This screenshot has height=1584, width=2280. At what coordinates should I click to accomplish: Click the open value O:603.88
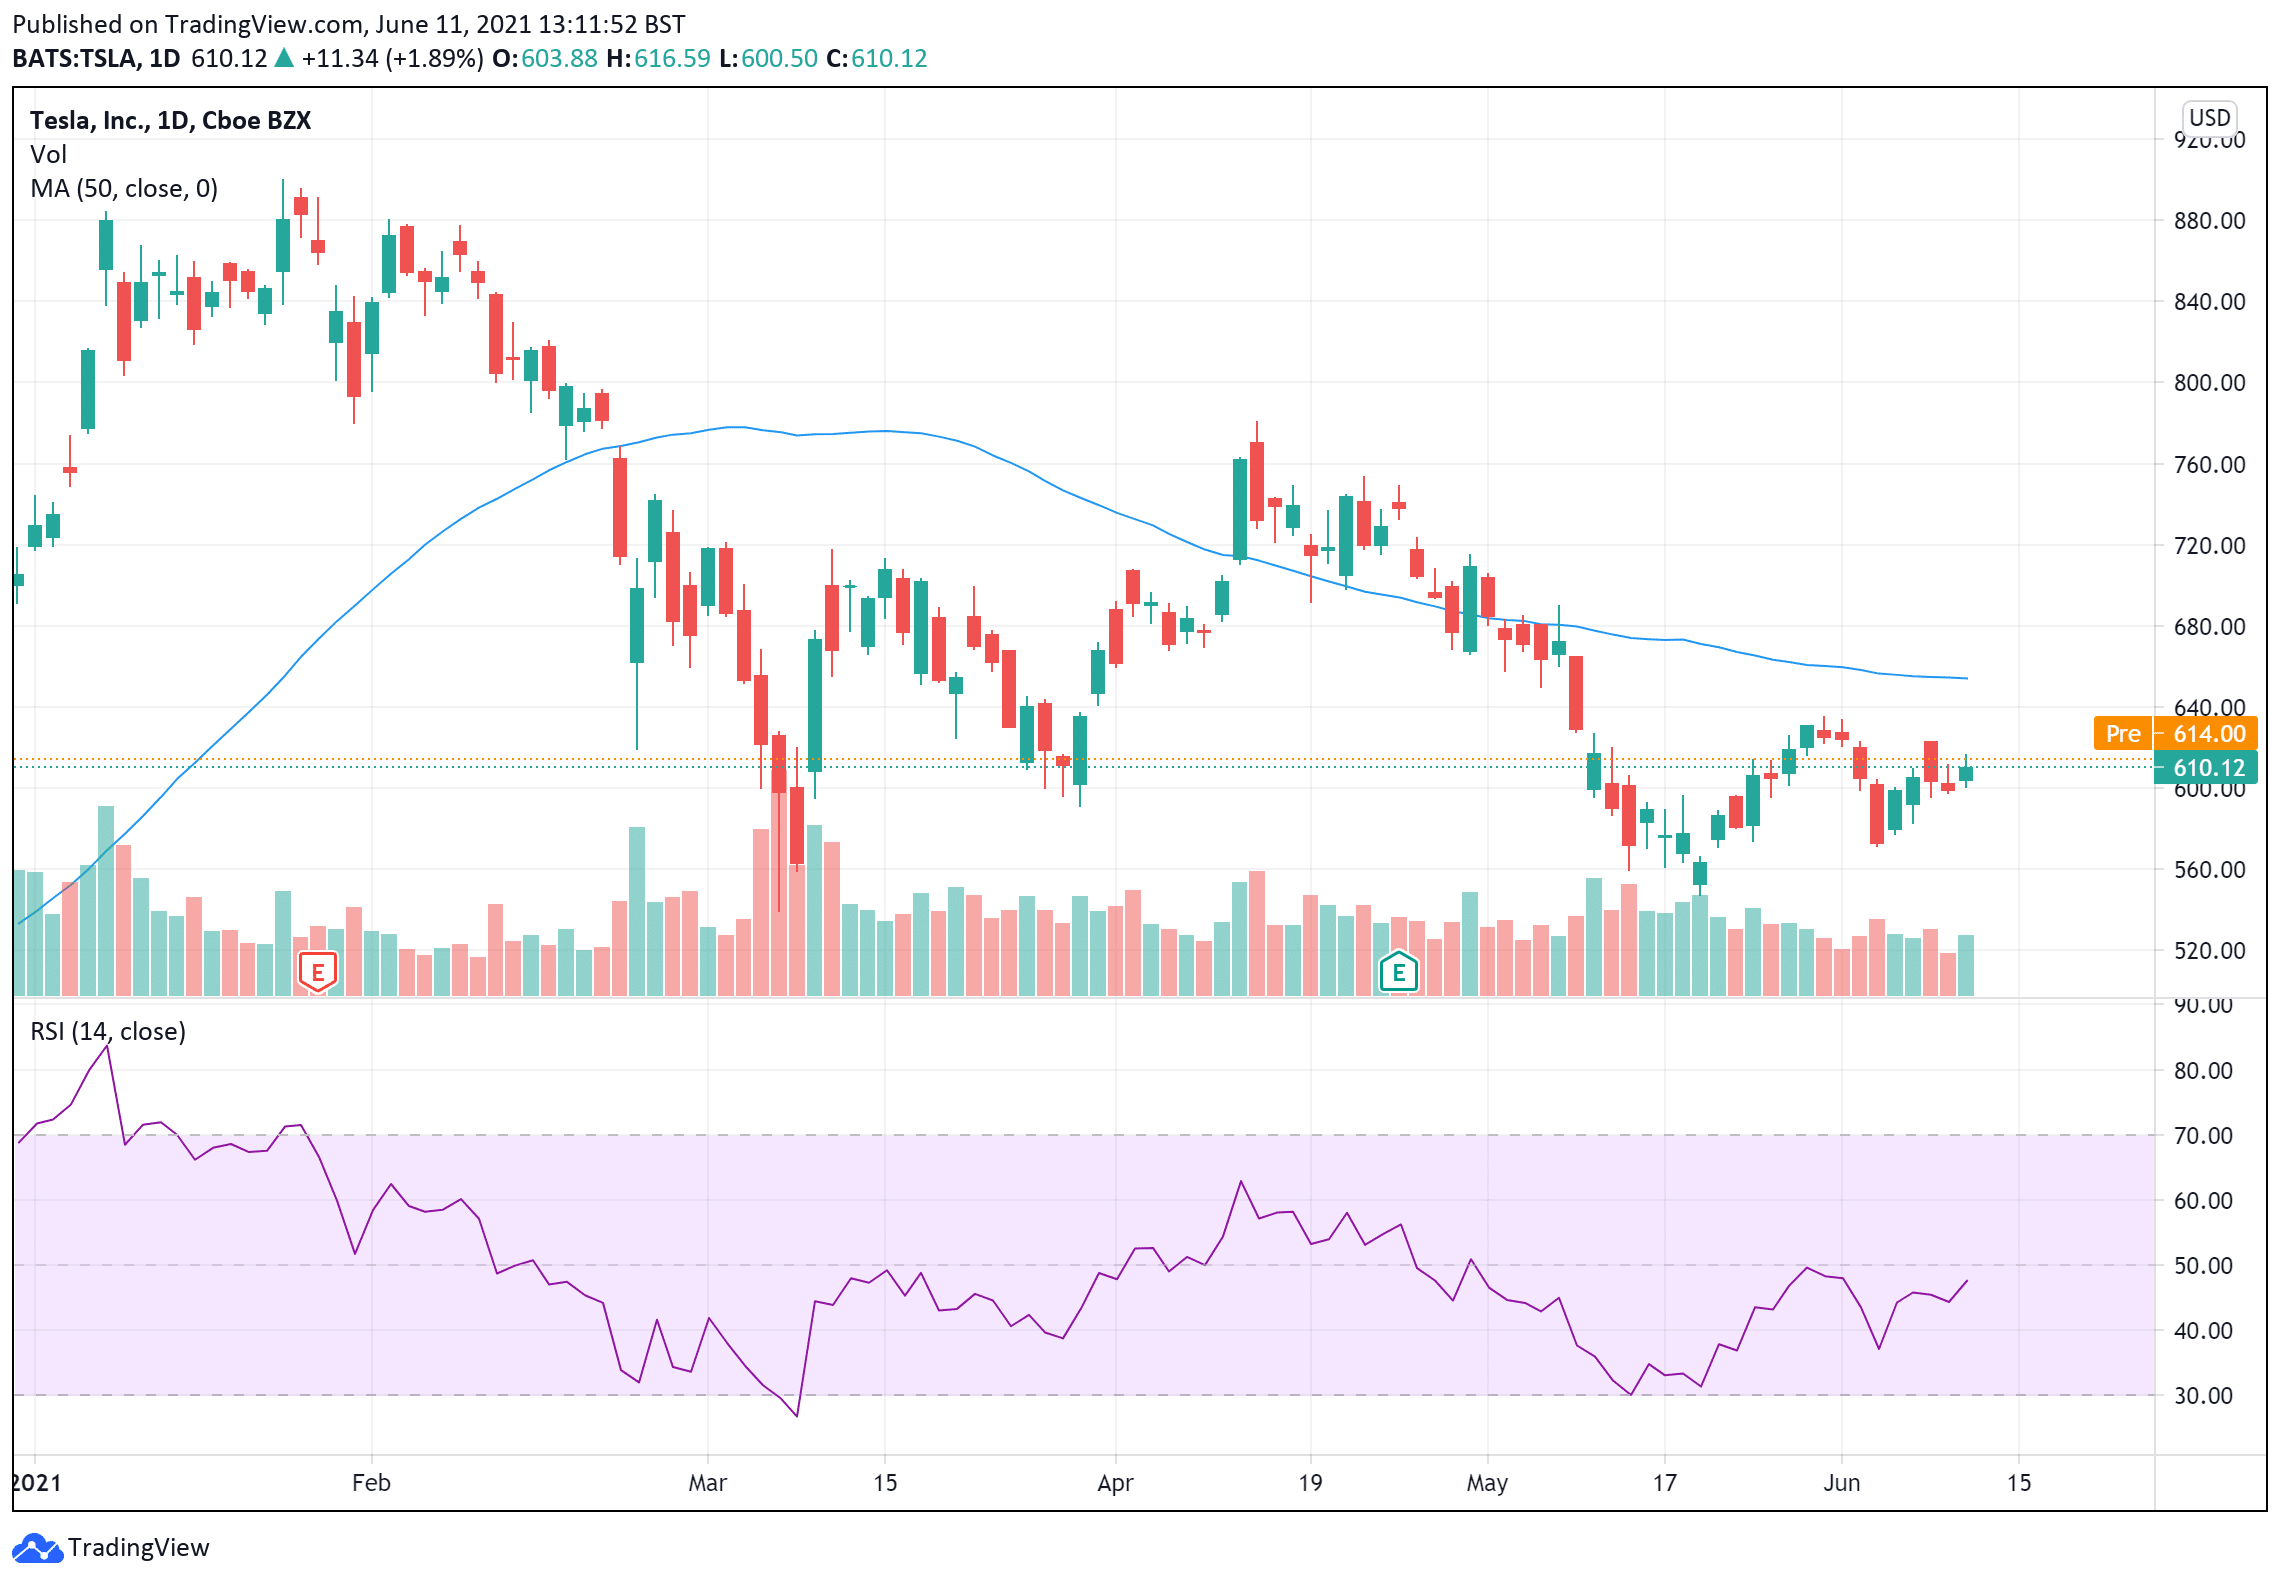[545, 58]
